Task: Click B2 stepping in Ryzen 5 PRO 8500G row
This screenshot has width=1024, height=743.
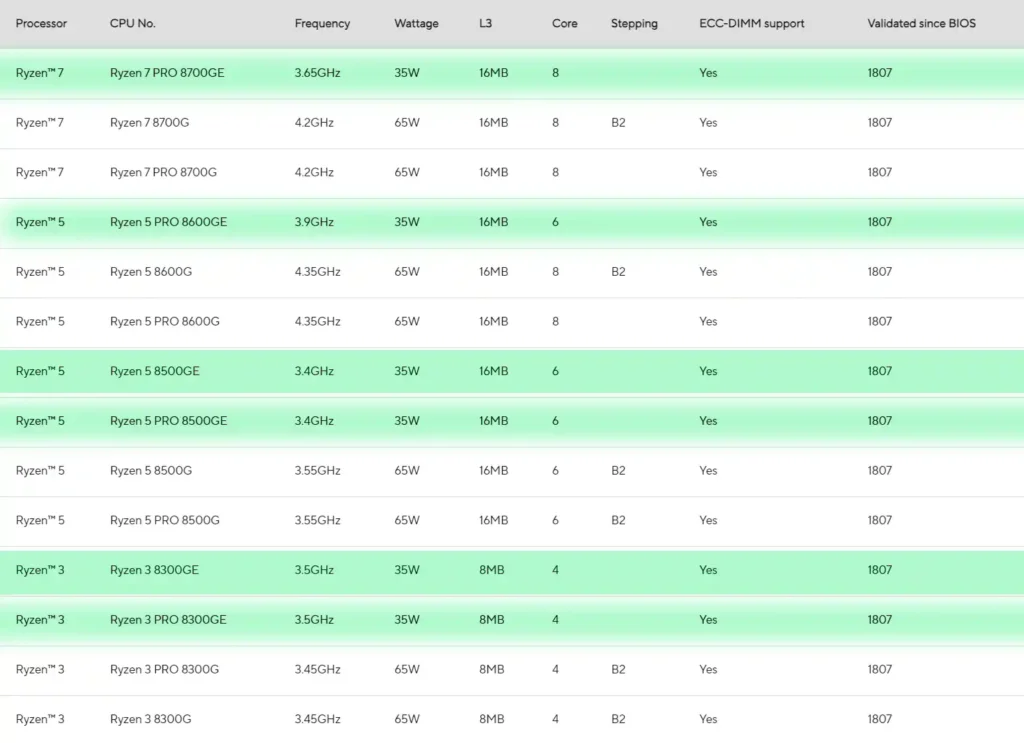Action: pos(618,520)
